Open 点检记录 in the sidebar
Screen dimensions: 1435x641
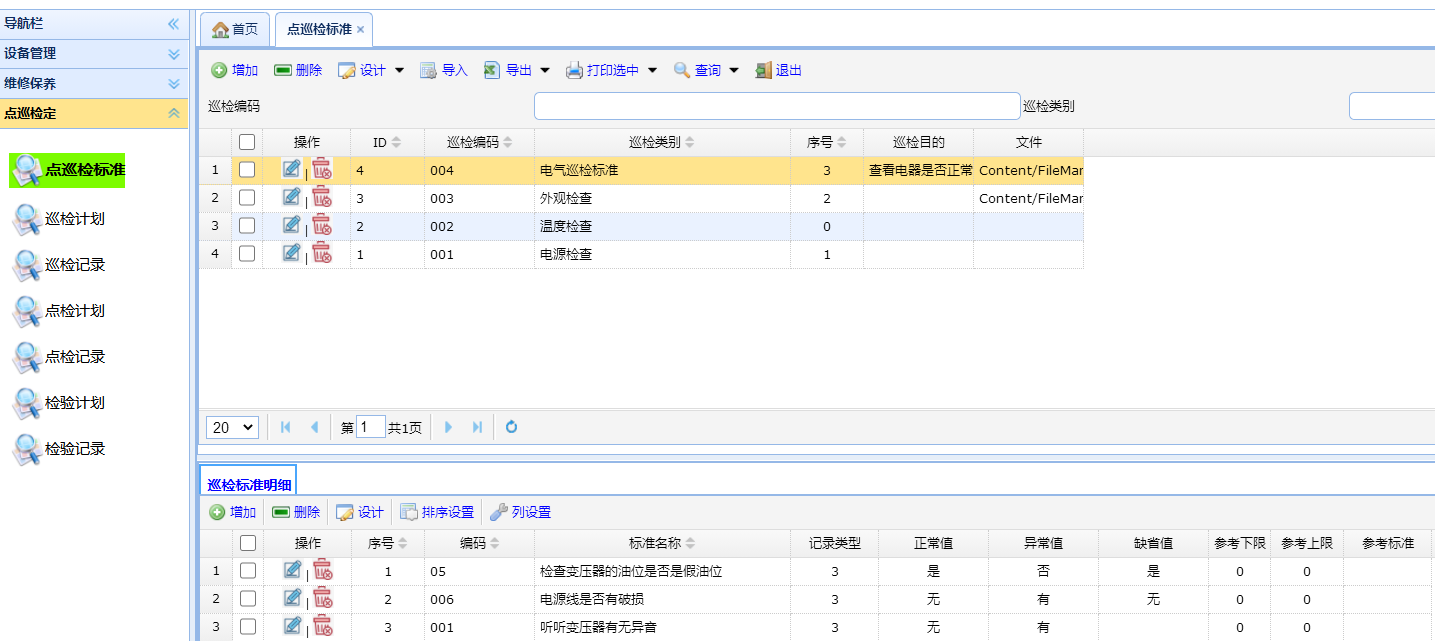pos(74,357)
